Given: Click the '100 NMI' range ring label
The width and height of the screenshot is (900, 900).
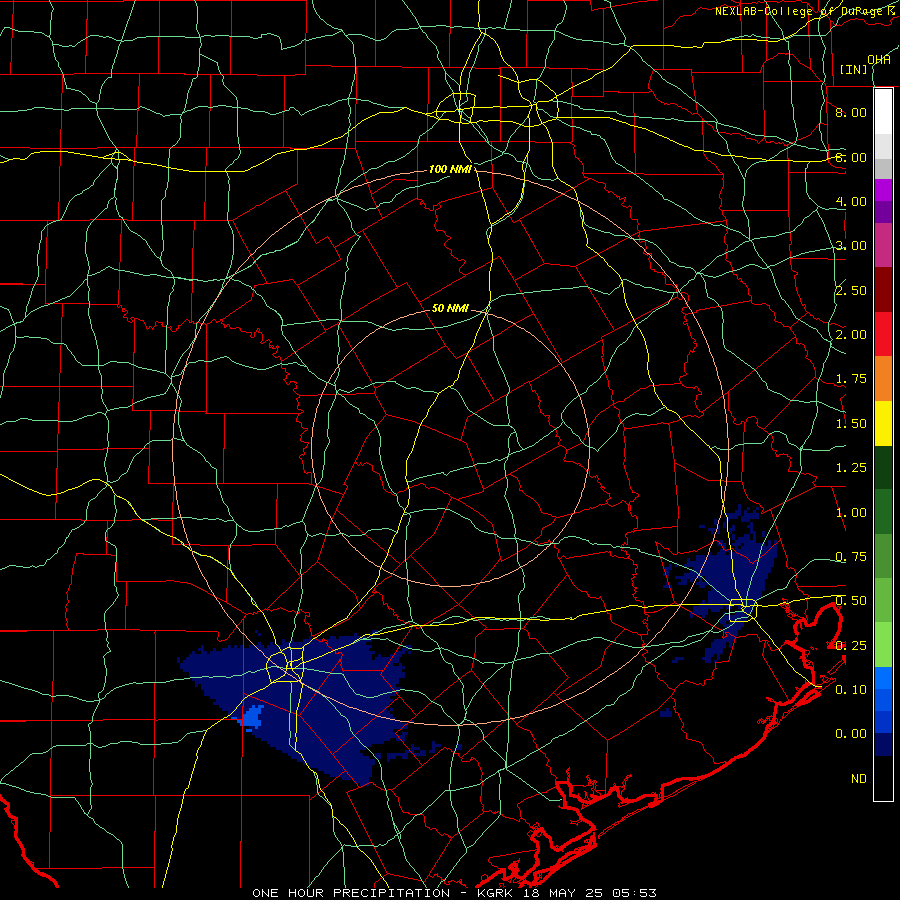Looking at the screenshot, I should coord(450,169).
